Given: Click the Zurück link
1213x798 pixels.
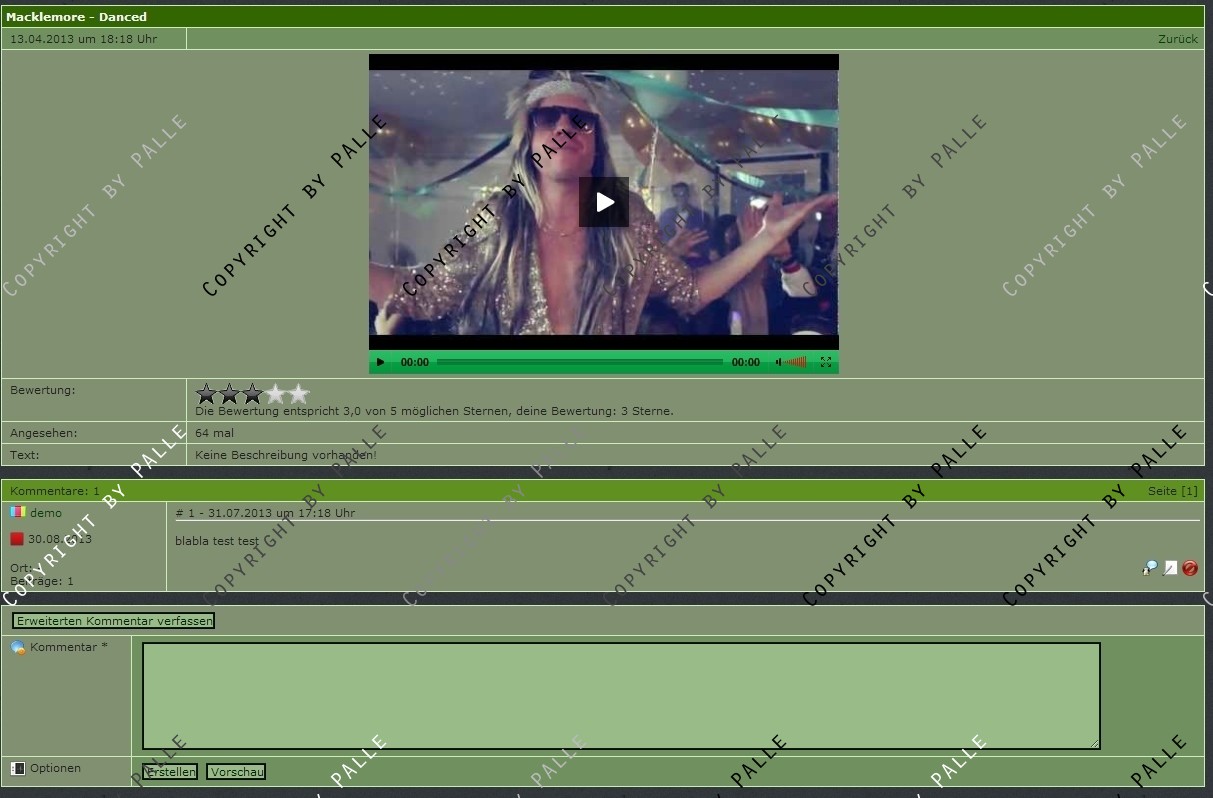Looking at the screenshot, I should (x=1177, y=39).
